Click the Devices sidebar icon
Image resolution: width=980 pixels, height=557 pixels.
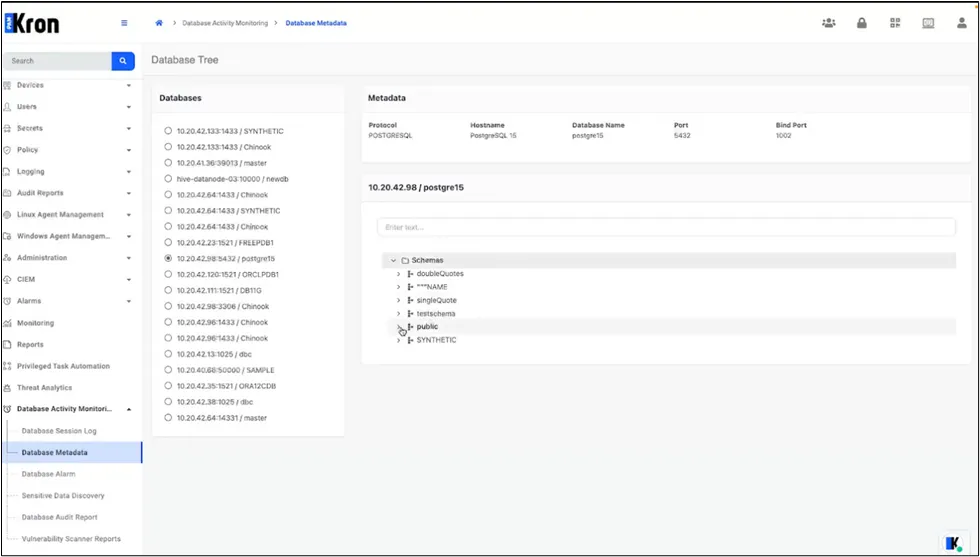click(8, 85)
